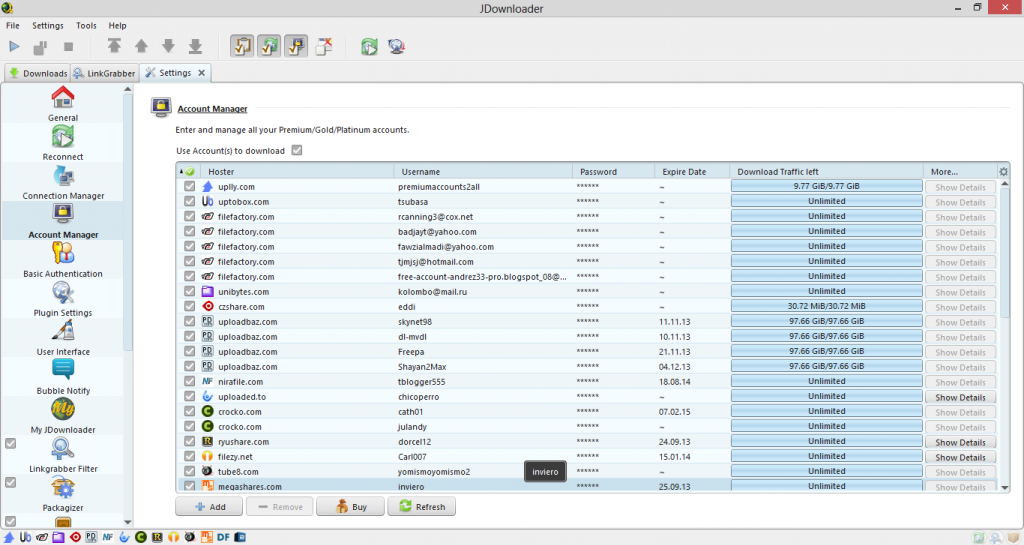Screen dimensions: 1024x545
Task: Click the silent mode toolbar icon
Action: click(x=324, y=46)
